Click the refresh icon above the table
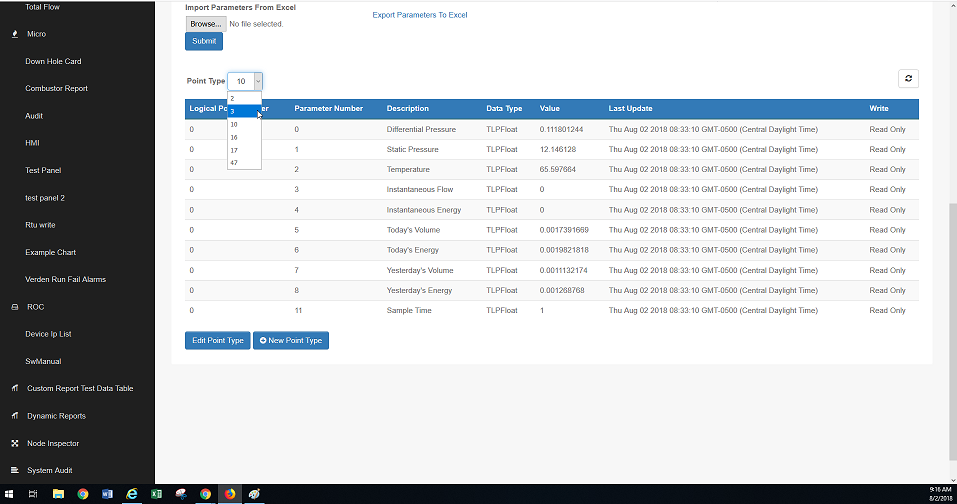This screenshot has width=957, height=504. pyautogui.click(x=908, y=79)
